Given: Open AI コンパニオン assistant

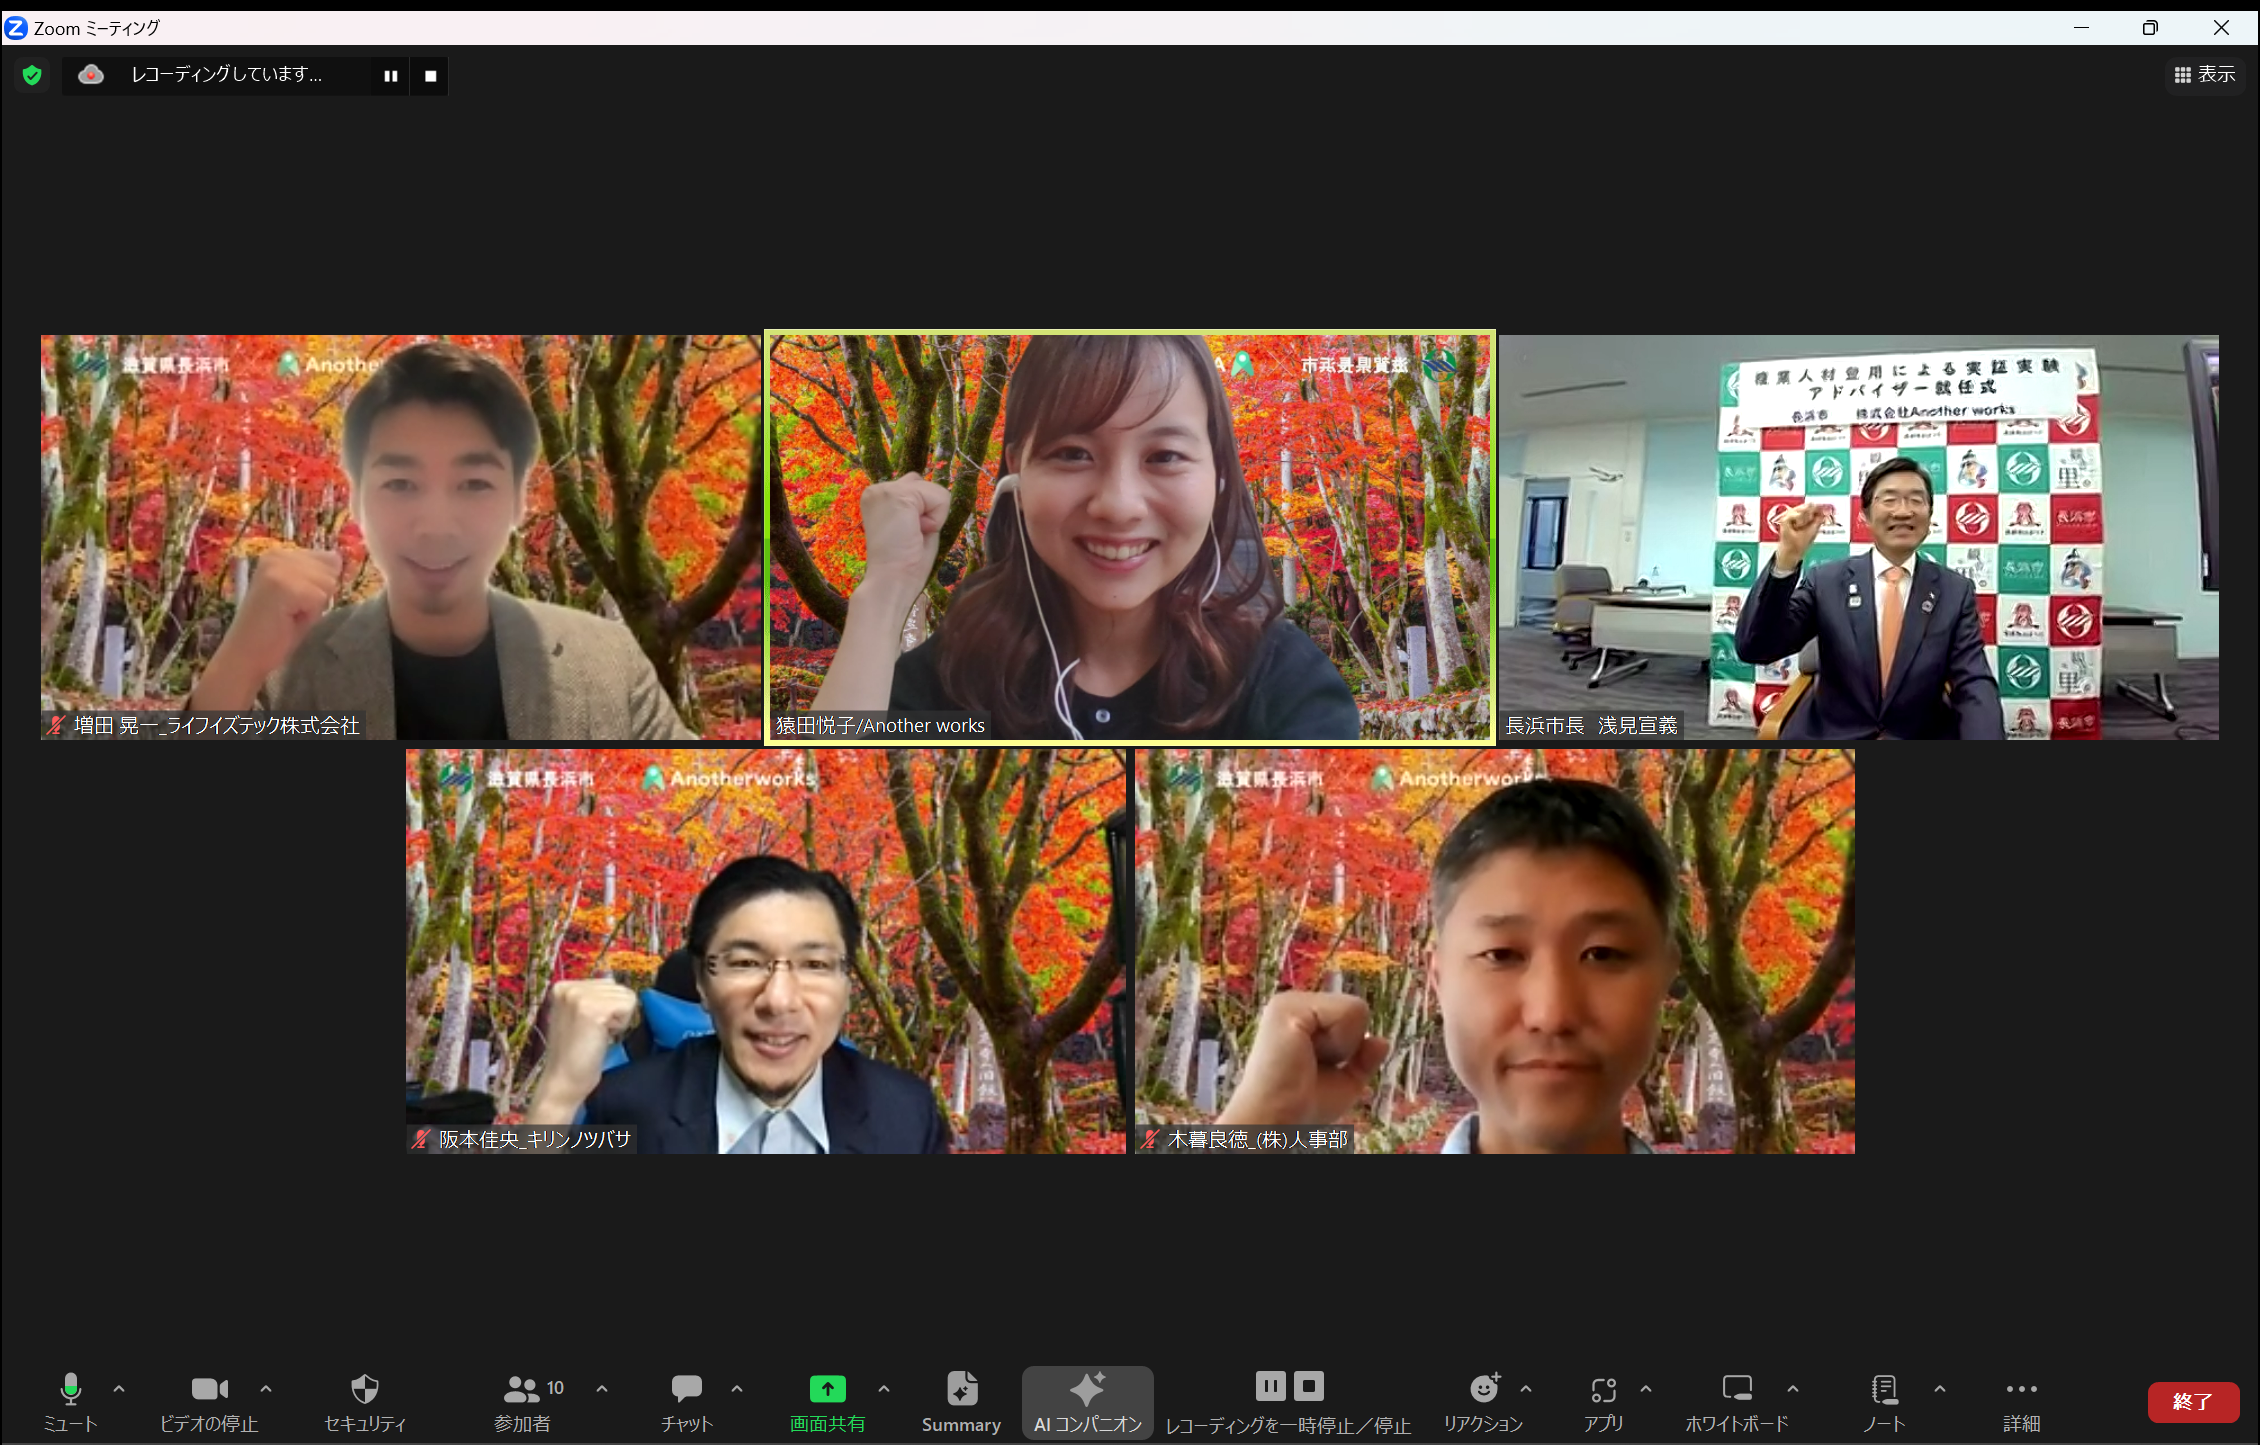Looking at the screenshot, I should (1088, 1402).
